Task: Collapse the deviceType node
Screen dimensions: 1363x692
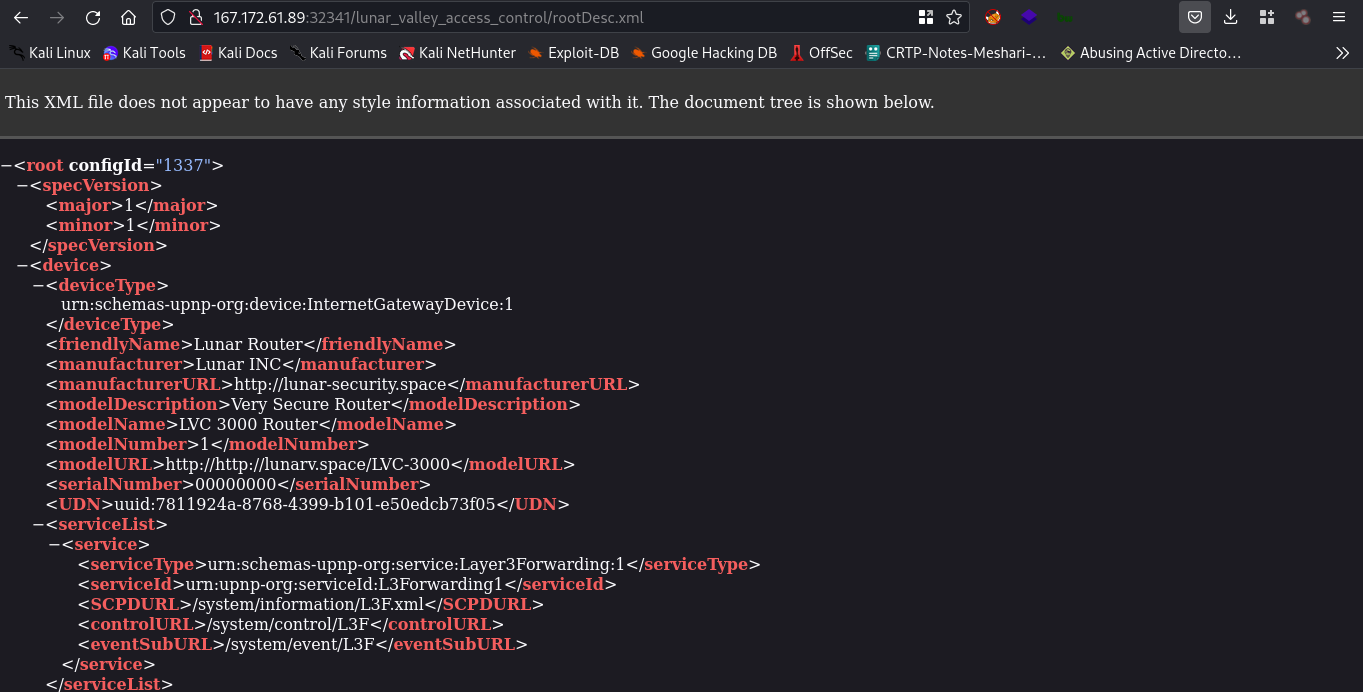Action: pos(38,285)
